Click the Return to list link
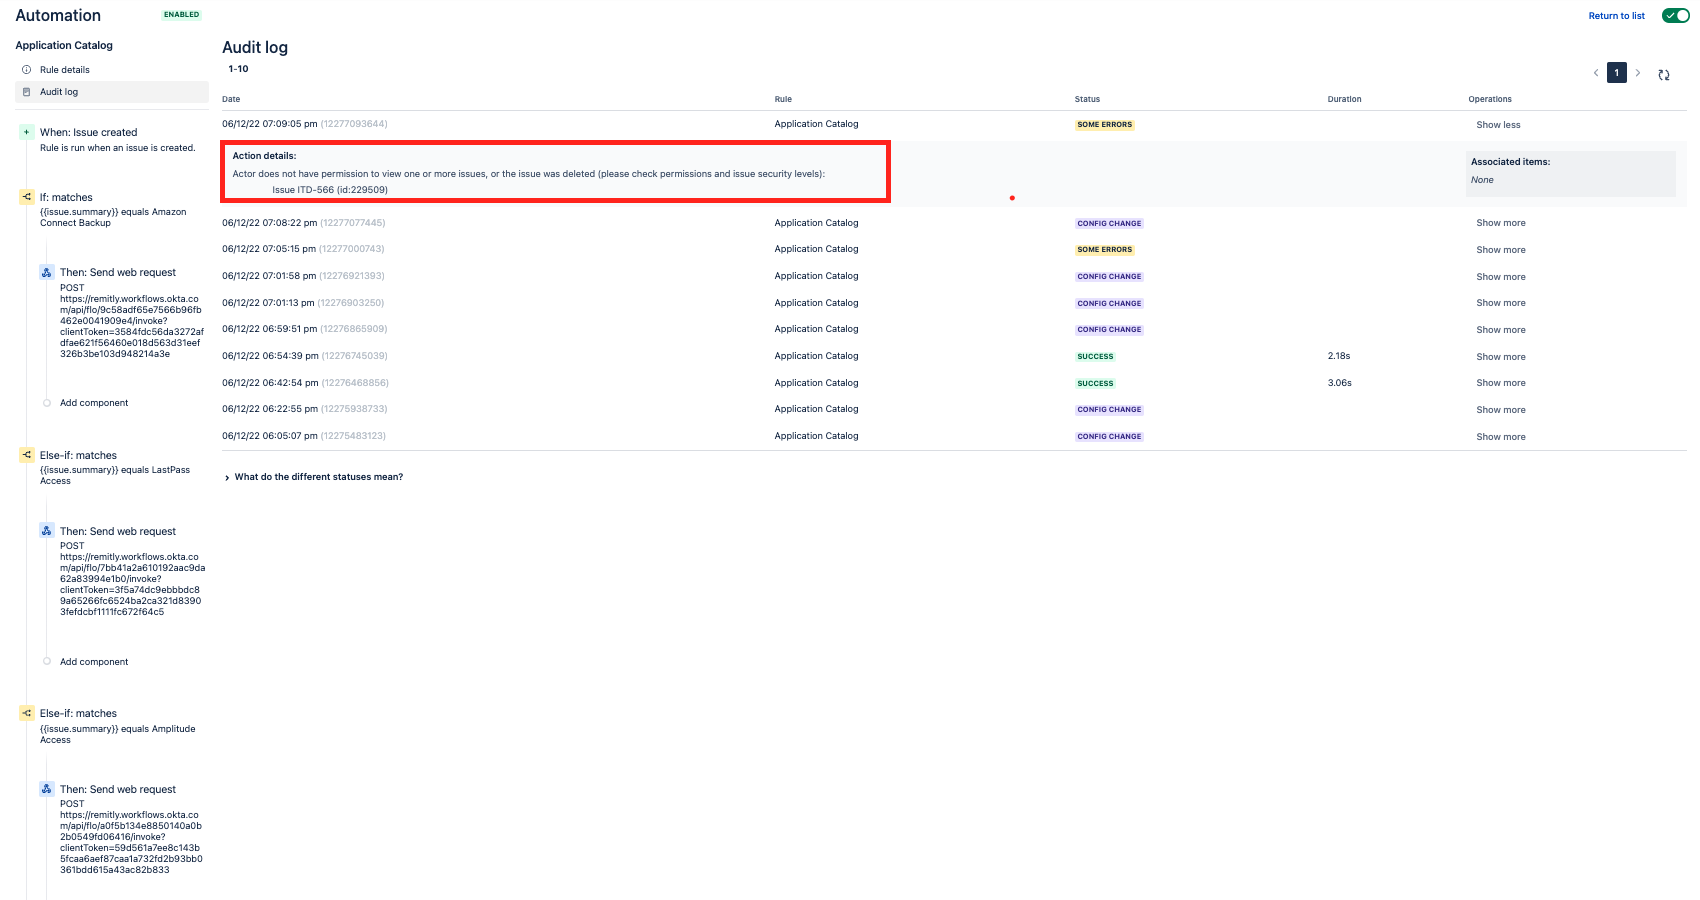The width and height of the screenshot is (1700, 900). [1616, 15]
